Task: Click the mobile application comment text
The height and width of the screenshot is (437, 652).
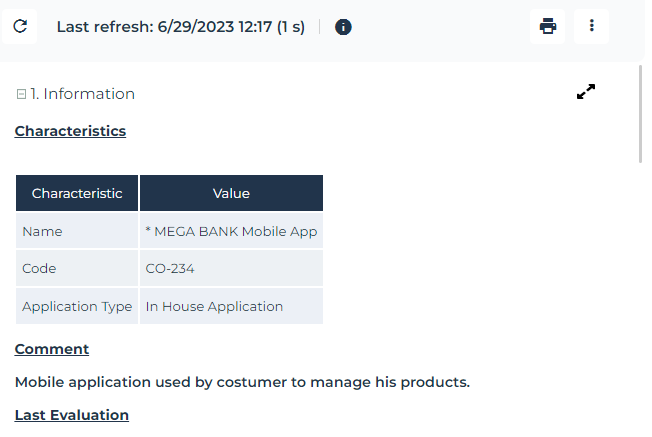Action: 242,382
